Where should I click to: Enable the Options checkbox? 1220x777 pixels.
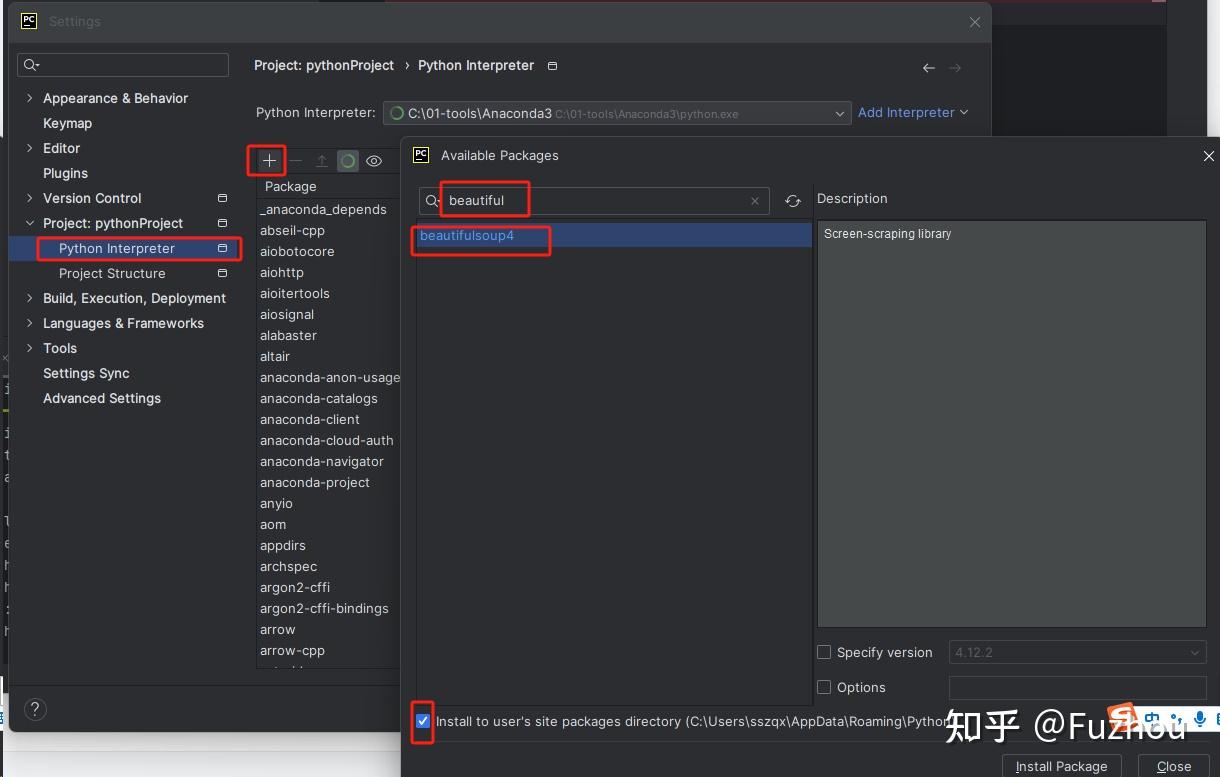pos(823,687)
